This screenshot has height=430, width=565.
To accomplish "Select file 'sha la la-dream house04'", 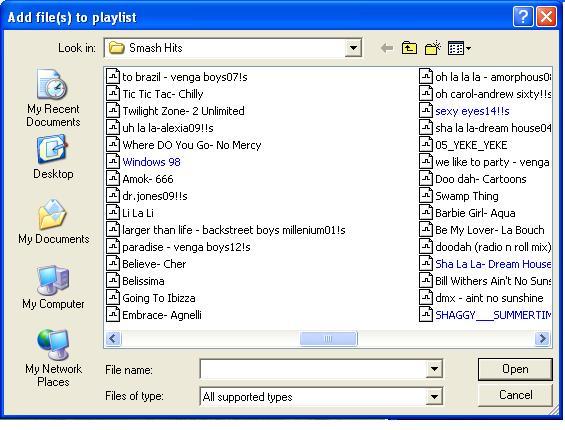I will pos(485,128).
